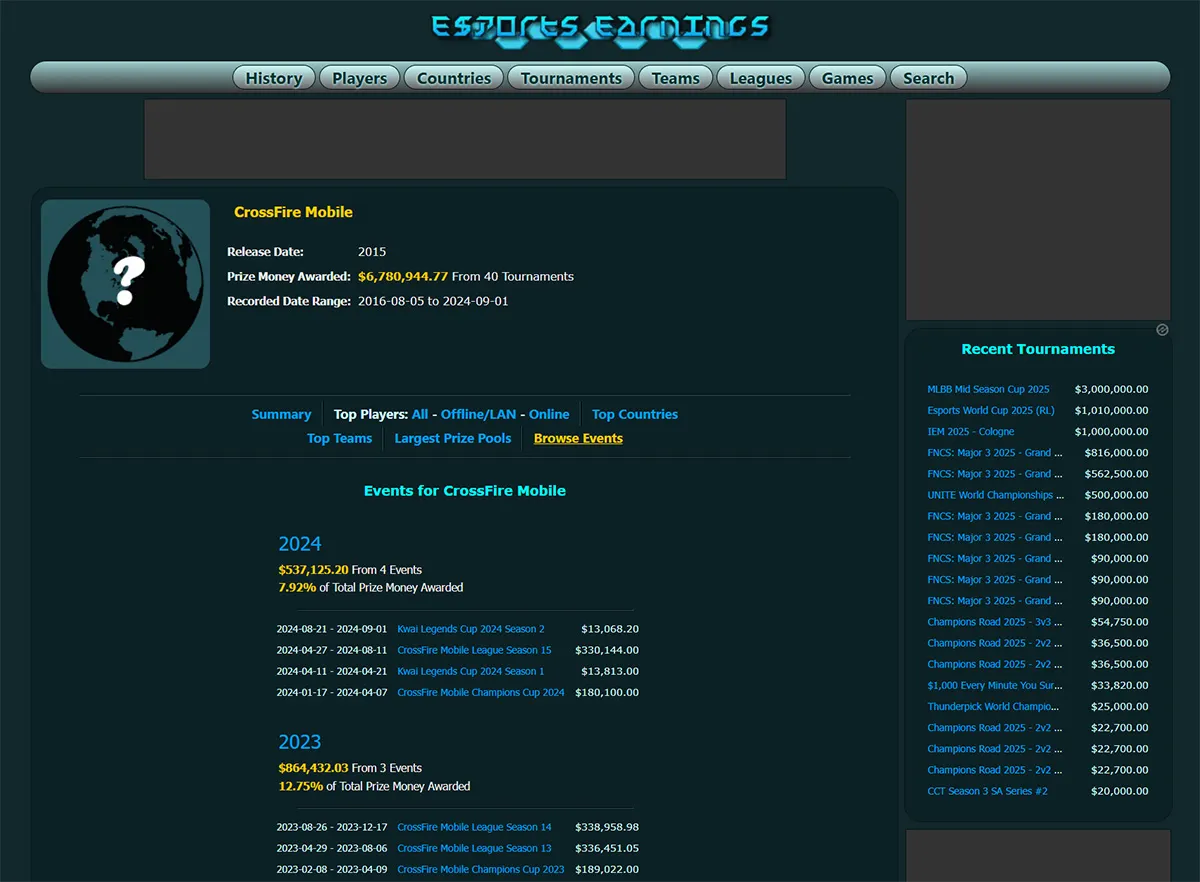The height and width of the screenshot is (882, 1200).
Task: Click the small icon above Recent Tournaments
Action: click(1162, 330)
